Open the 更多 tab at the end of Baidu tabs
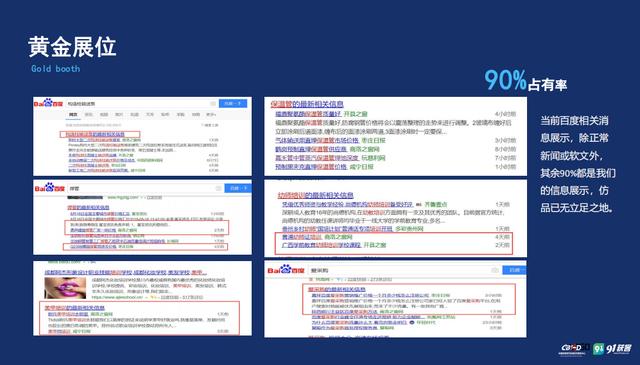 (211, 115)
